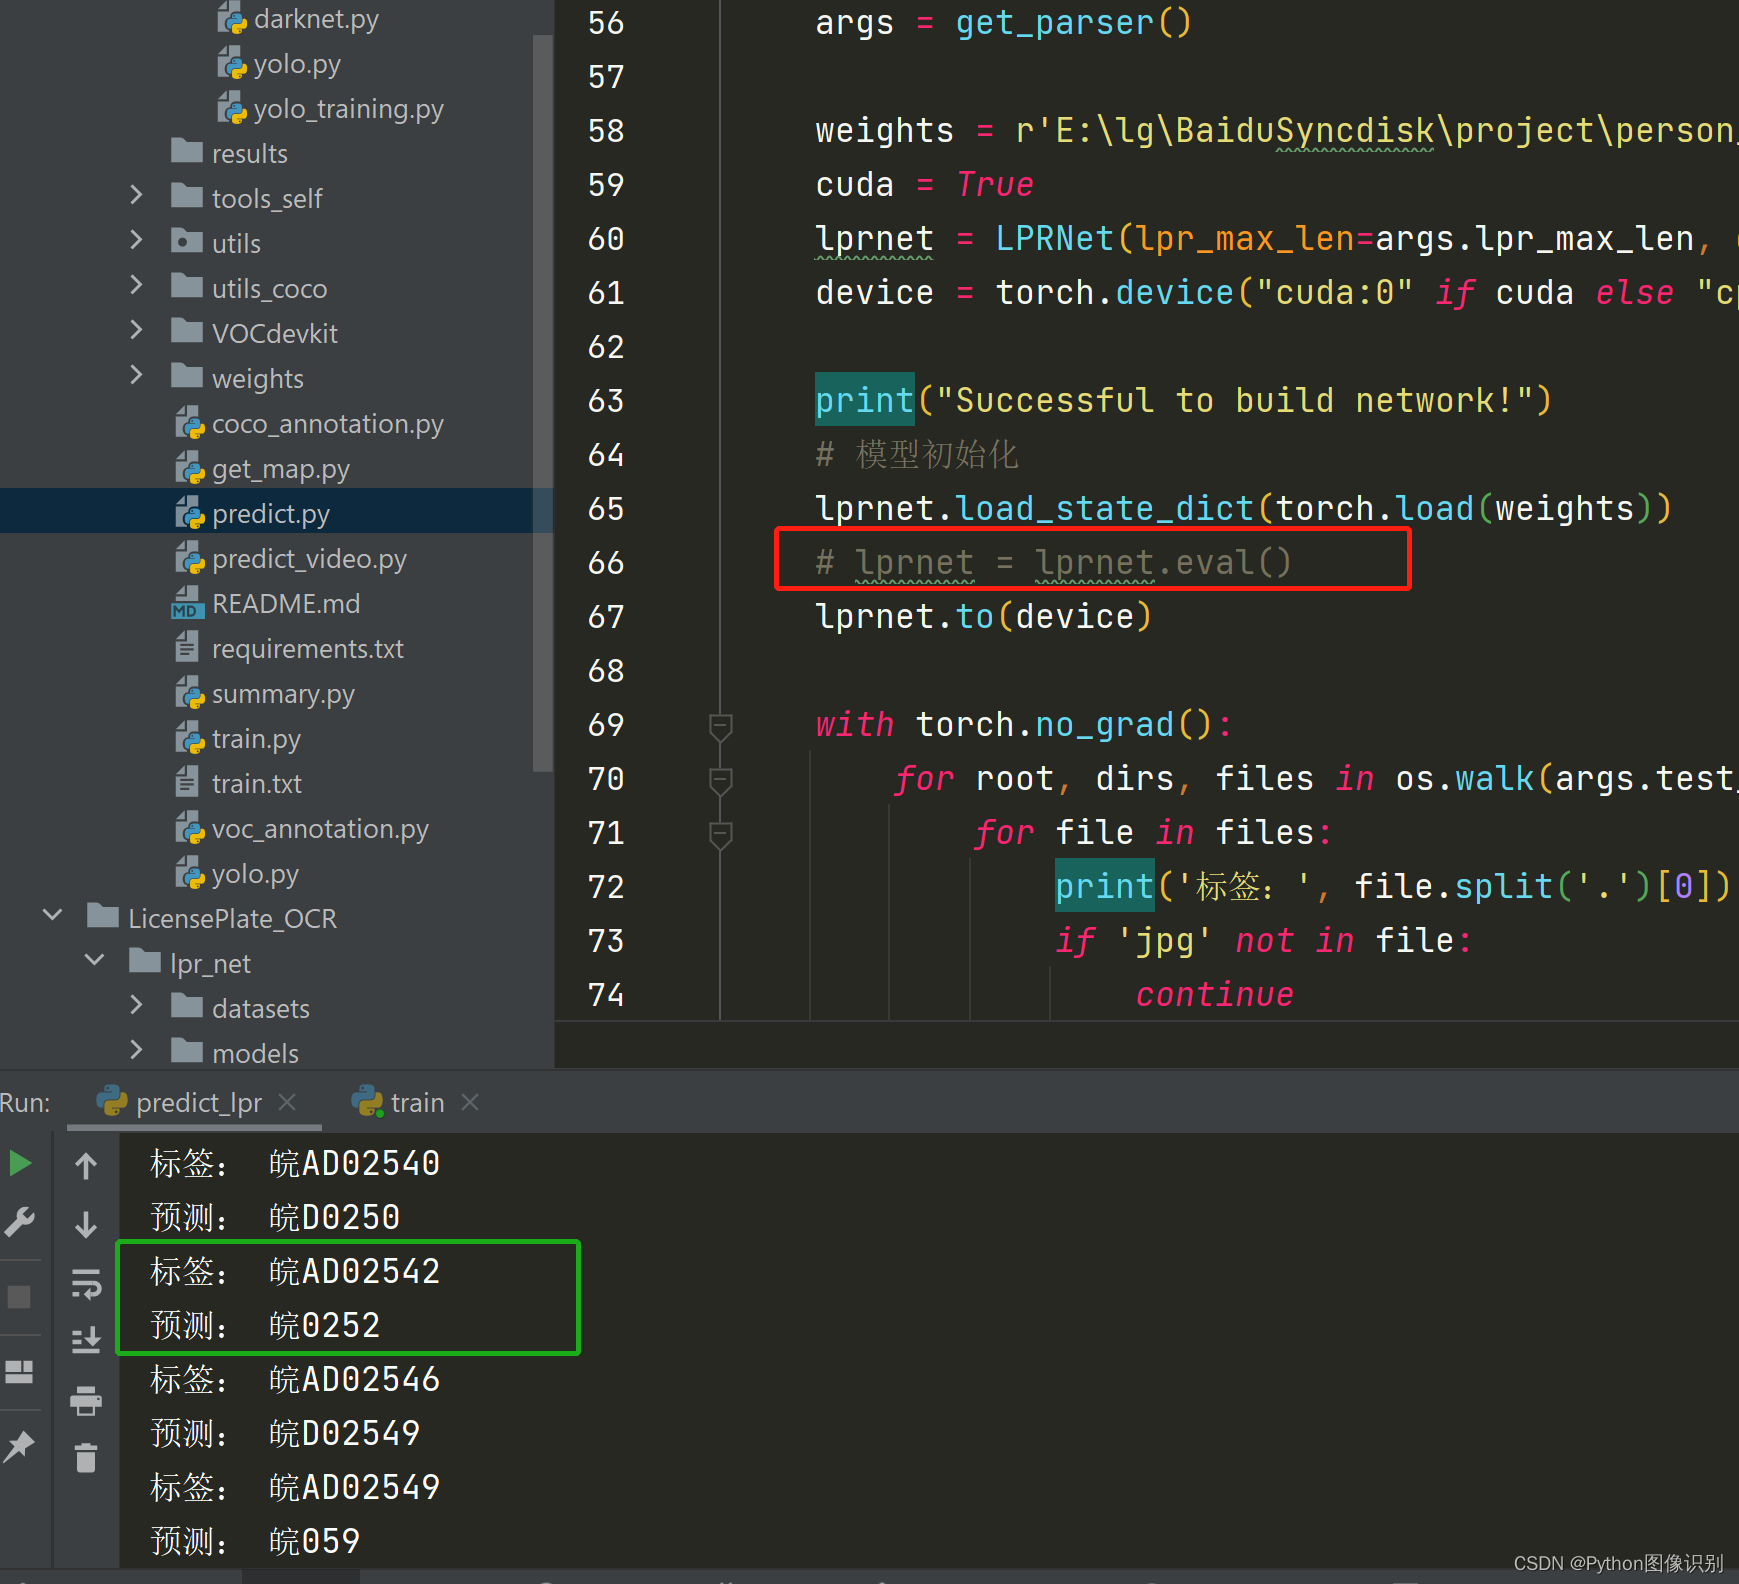
Task: Click the weights folder icon
Action: 187,376
